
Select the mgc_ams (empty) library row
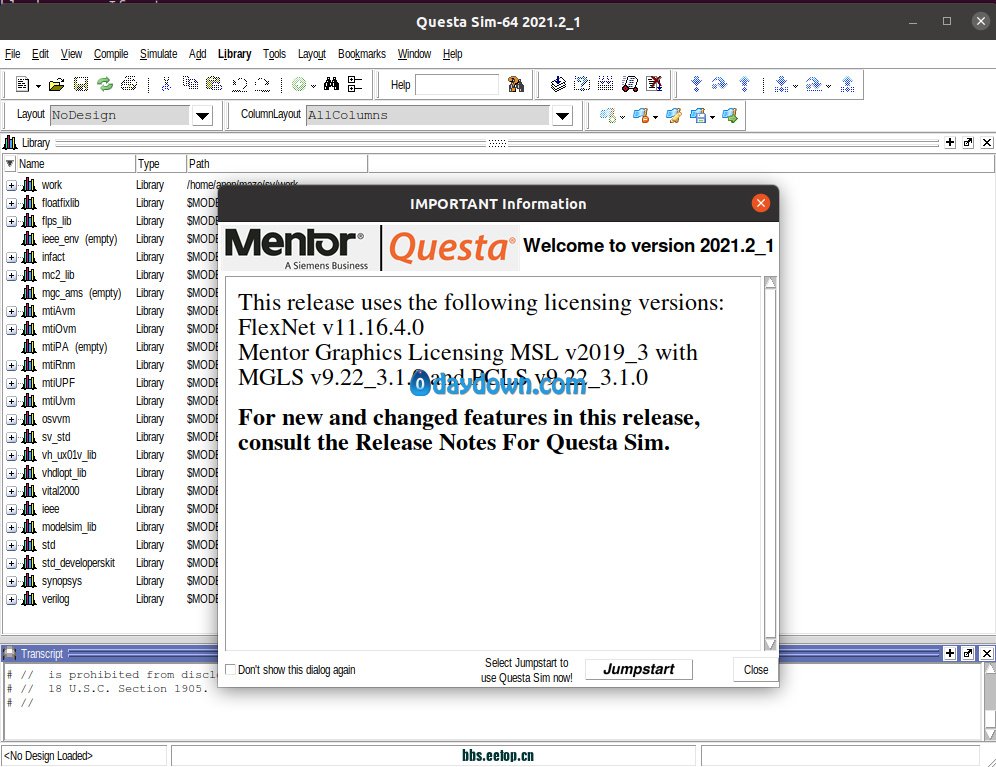coord(81,293)
